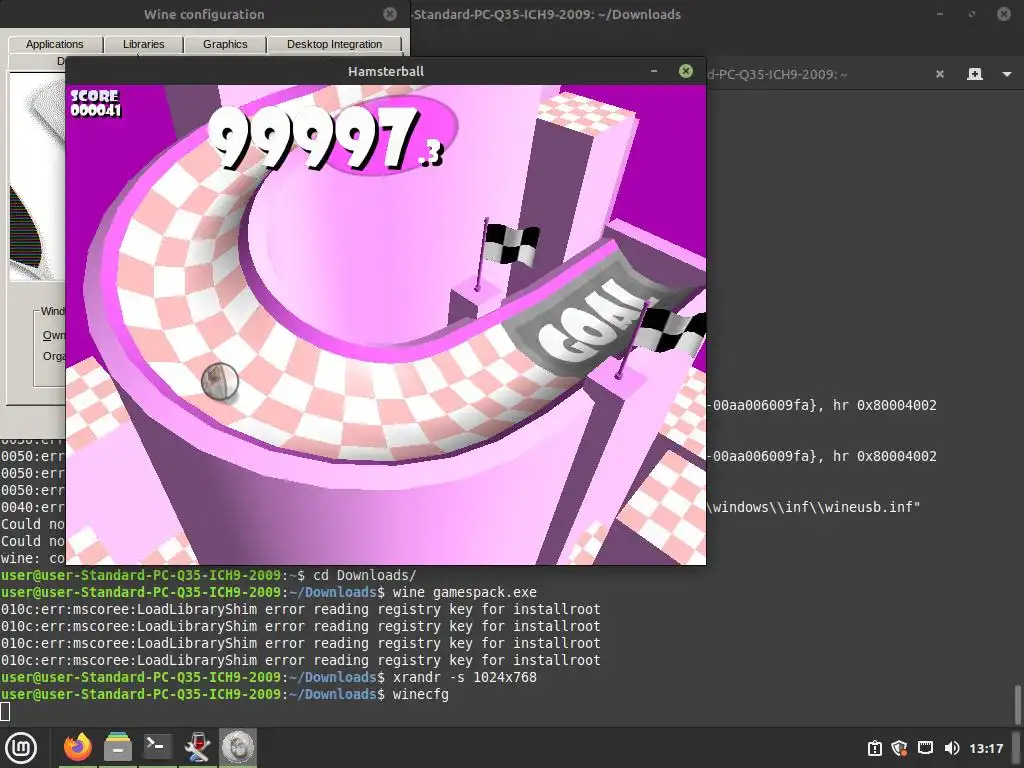Click the hamster ball in the game
This screenshot has height=768, width=1024.
pyautogui.click(x=219, y=382)
